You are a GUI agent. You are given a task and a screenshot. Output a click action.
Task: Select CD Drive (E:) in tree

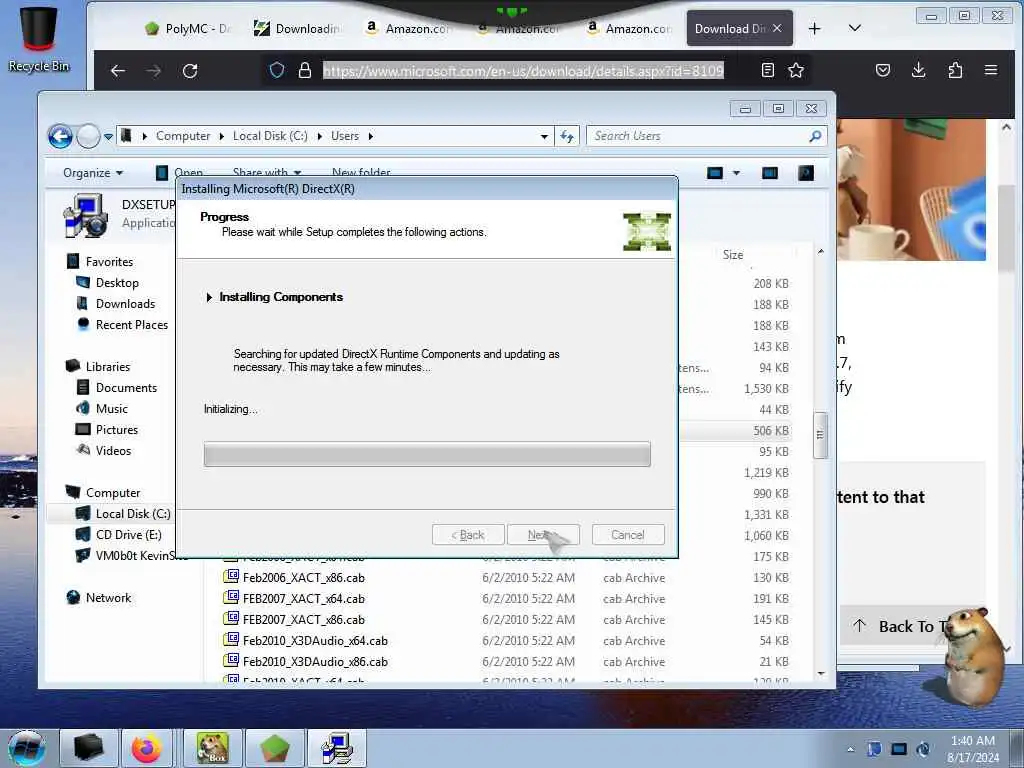click(128, 534)
